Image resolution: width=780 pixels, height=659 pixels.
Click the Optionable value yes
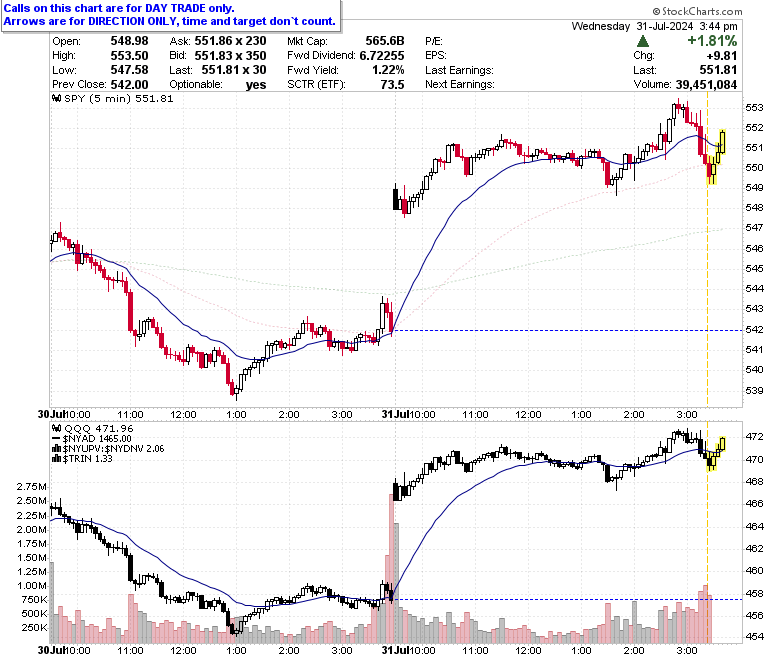256,85
